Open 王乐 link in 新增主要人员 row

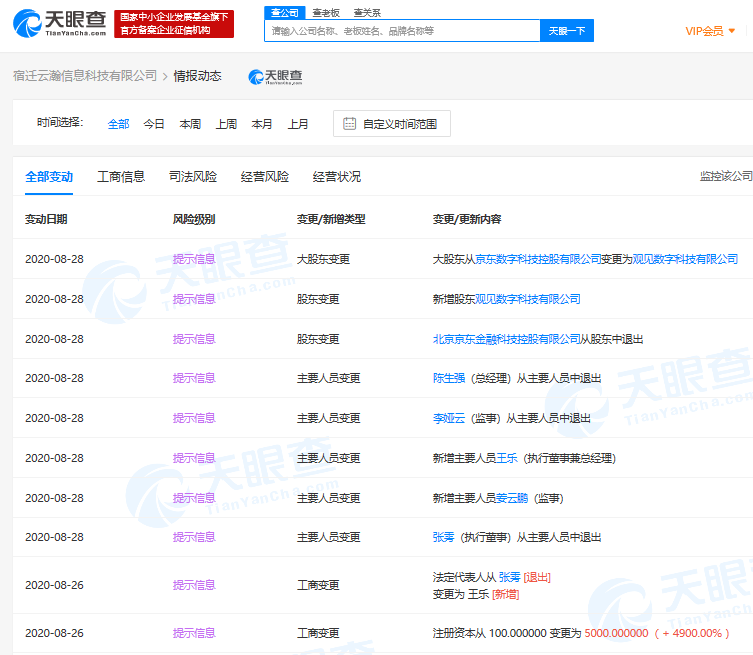(x=507, y=458)
